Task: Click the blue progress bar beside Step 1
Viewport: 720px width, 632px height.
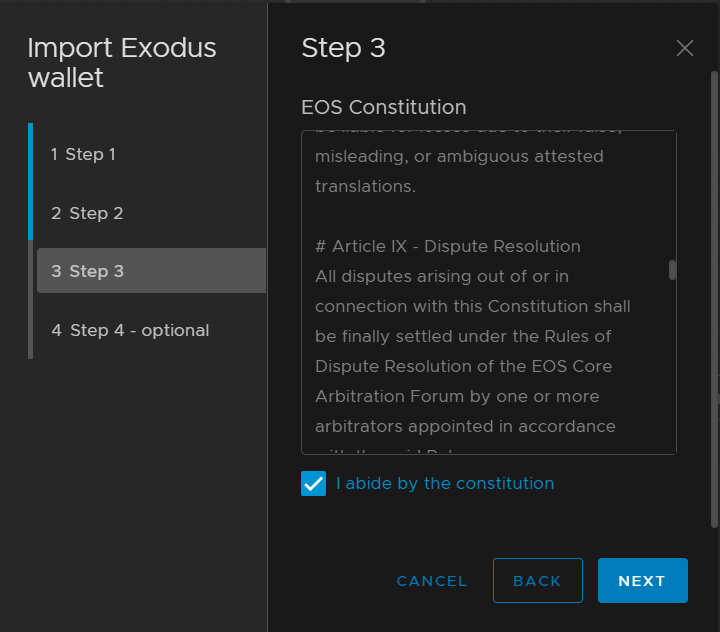Action: point(31,181)
